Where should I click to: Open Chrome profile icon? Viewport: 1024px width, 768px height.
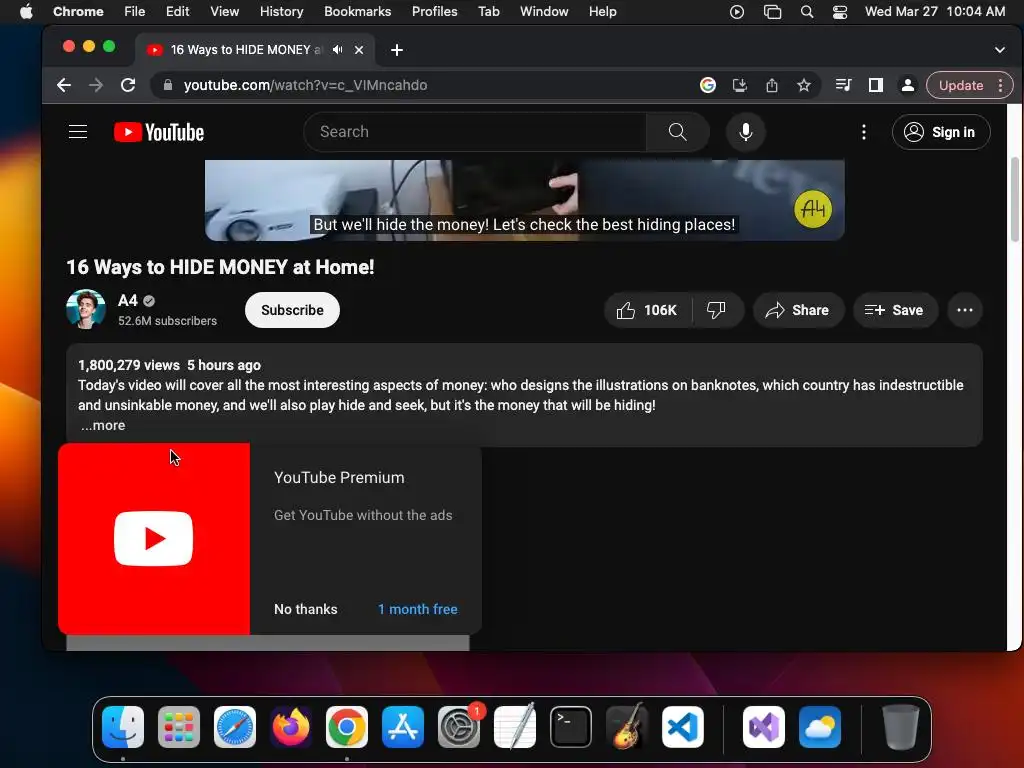[x=907, y=86]
